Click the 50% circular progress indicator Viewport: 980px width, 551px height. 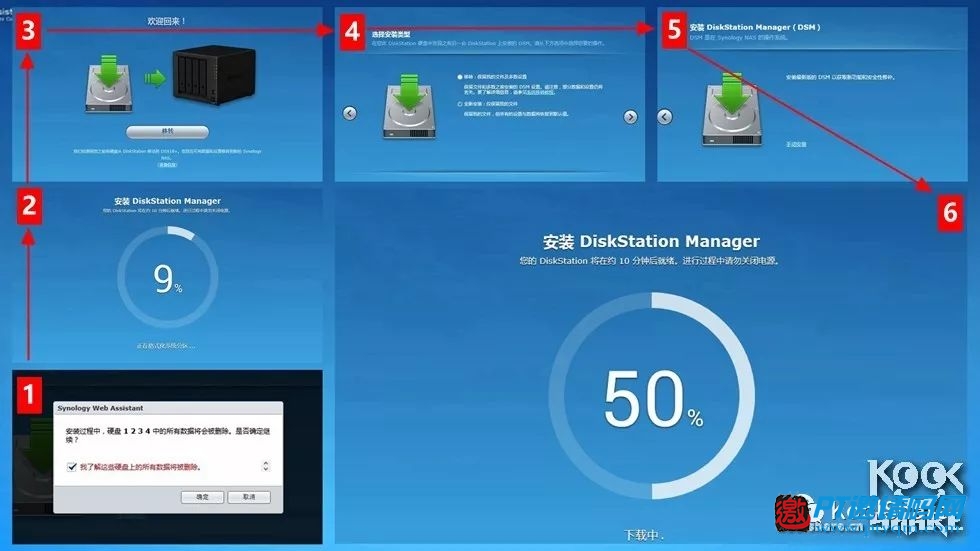pos(652,396)
